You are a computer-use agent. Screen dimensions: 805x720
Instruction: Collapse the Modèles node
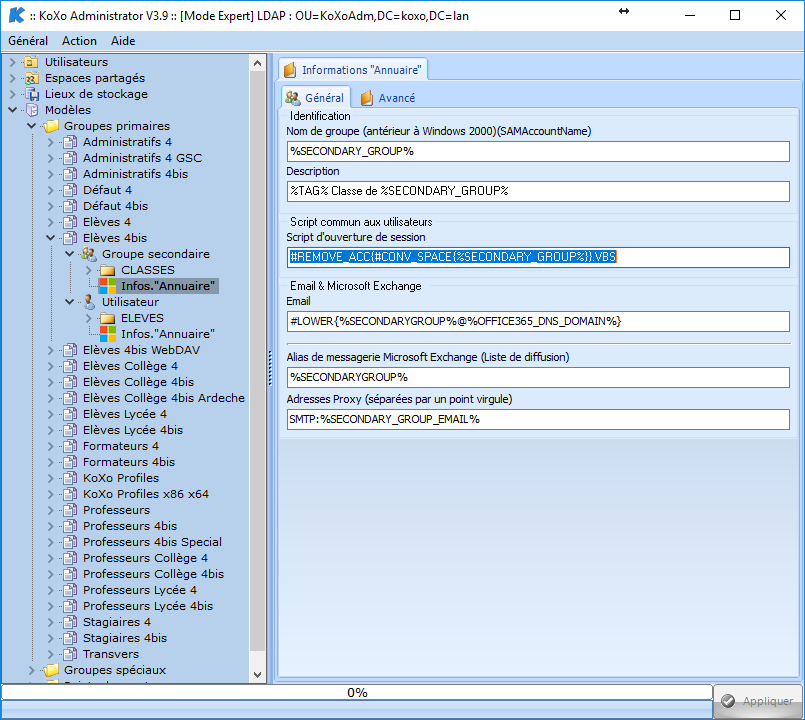pos(13,110)
